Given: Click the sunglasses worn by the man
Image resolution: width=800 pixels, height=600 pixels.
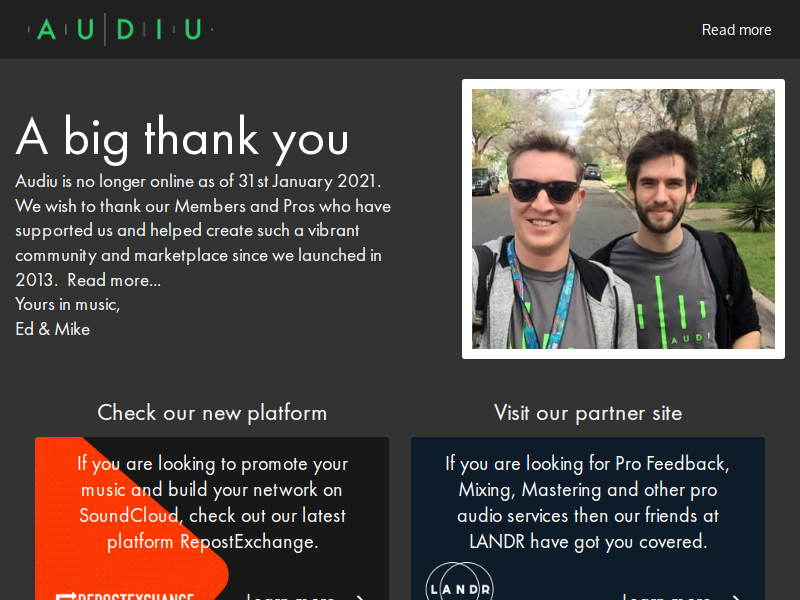Looking at the screenshot, I should pos(544,190).
